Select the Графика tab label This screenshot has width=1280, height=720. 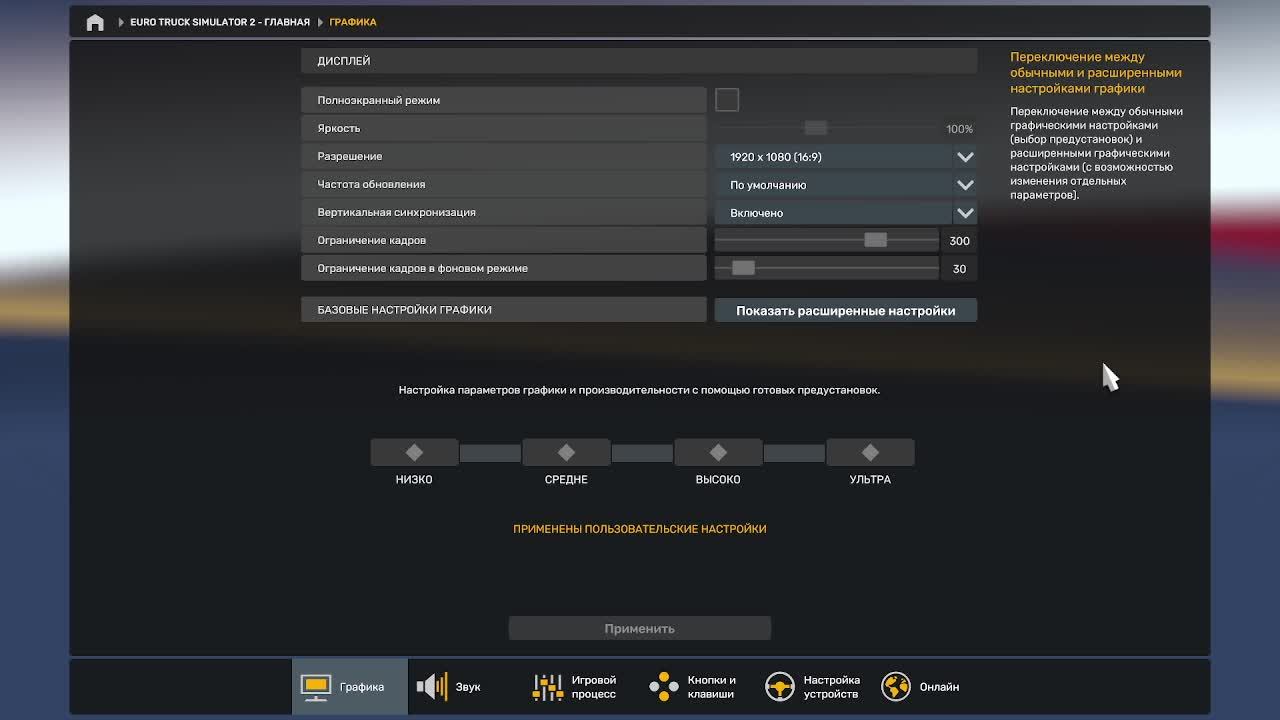pos(362,687)
